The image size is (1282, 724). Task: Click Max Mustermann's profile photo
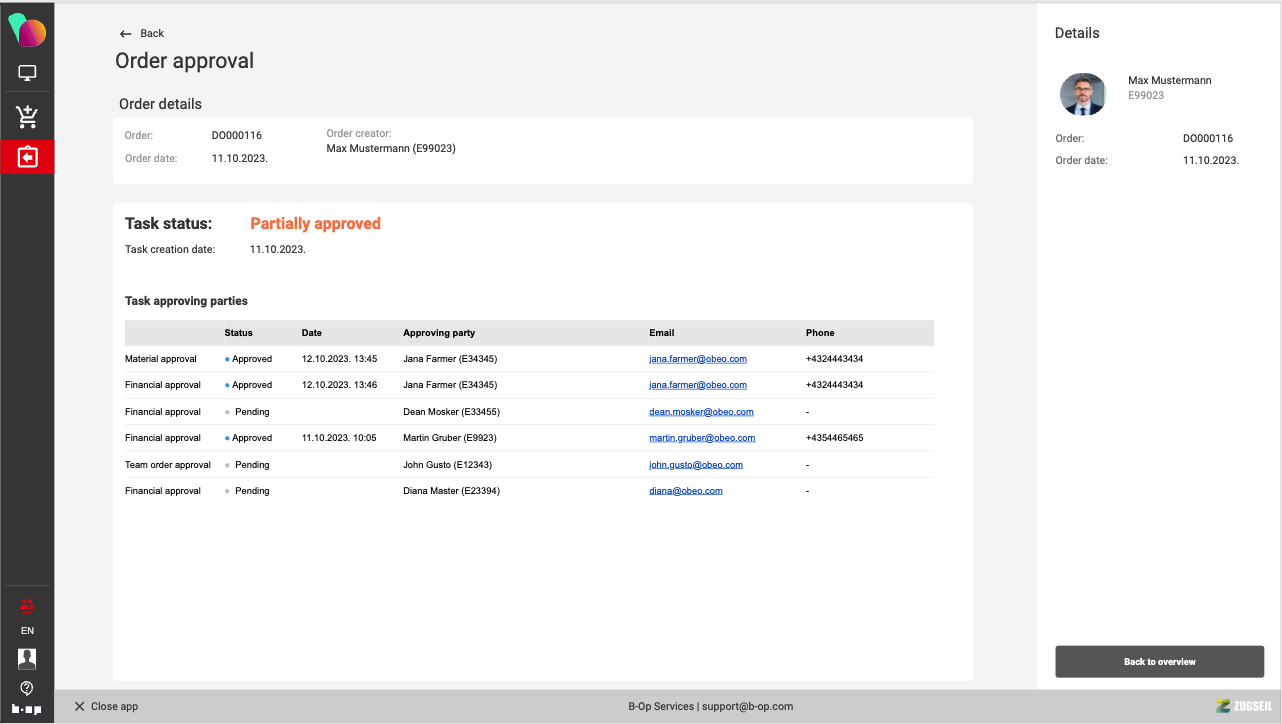1083,95
